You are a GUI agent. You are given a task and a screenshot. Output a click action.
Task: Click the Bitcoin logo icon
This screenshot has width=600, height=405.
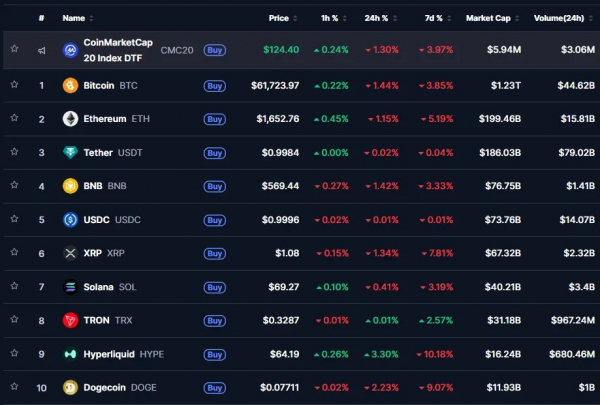click(x=70, y=85)
